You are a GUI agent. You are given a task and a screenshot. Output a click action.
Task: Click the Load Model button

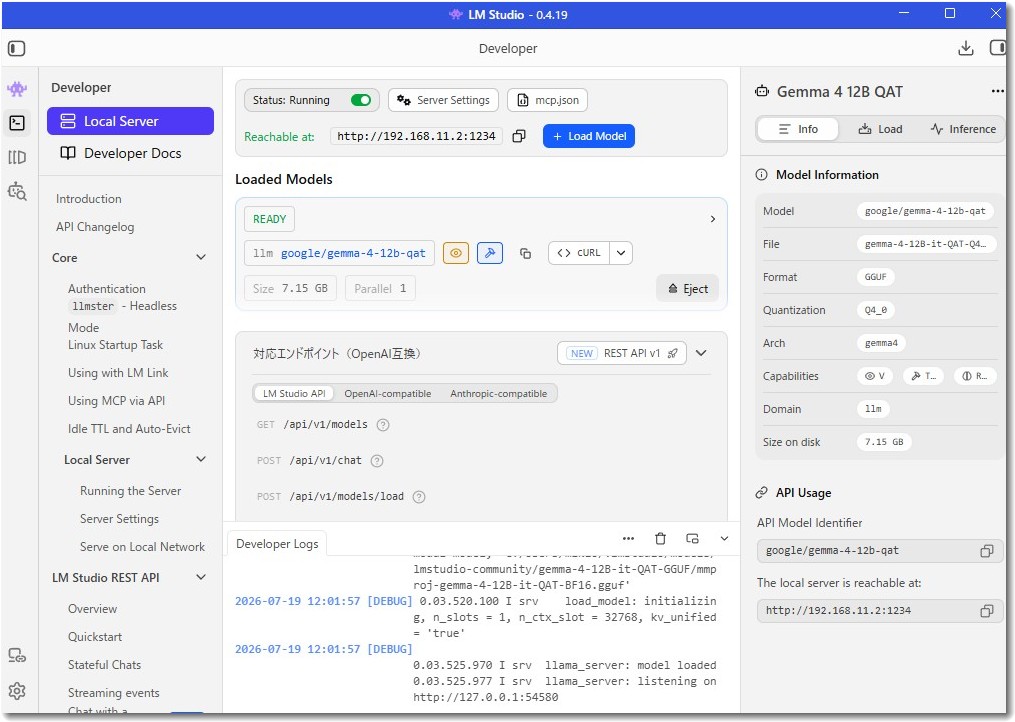pyautogui.click(x=589, y=136)
